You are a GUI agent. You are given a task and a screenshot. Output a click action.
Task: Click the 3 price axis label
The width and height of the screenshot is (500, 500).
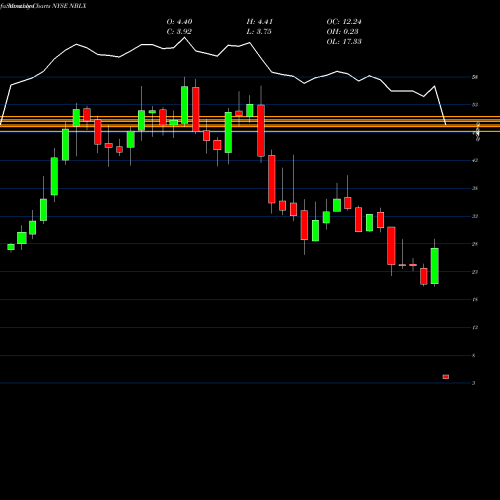(474, 383)
